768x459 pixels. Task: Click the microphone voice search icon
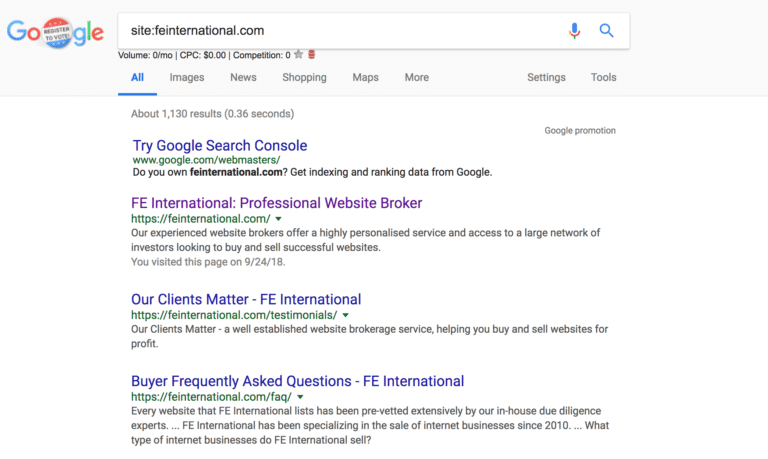point(574,31)
